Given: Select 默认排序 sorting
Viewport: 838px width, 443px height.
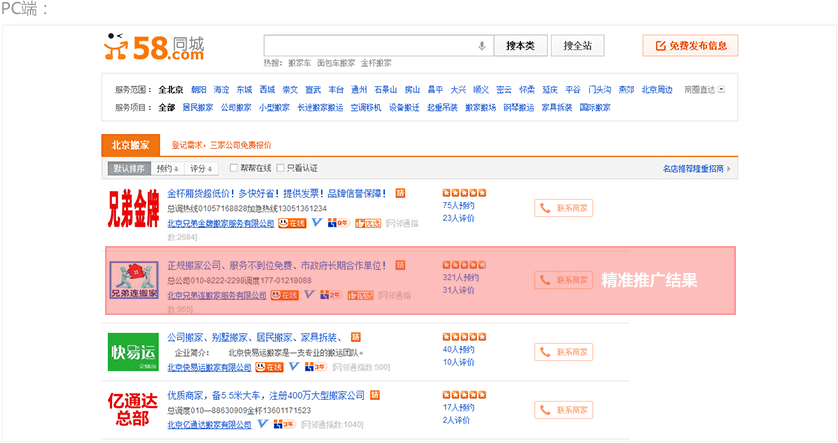Looking at the screenshot, I should coord(129,168).
